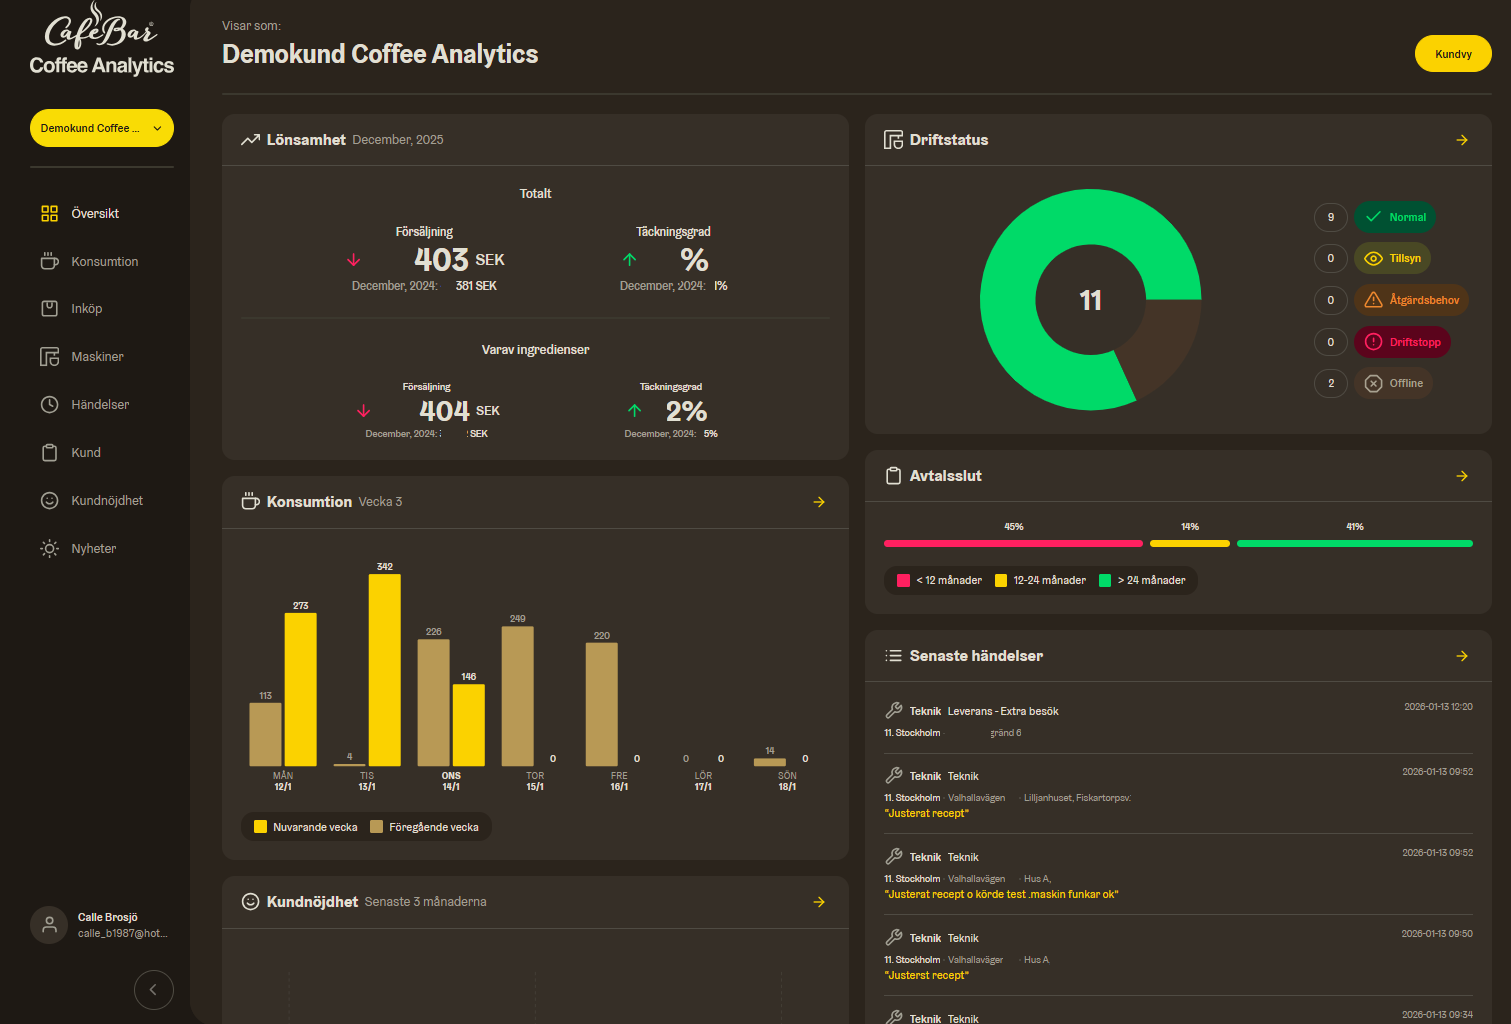
Task: Click the Översikt grid icon in sidebar
Action: coord(49,213)
